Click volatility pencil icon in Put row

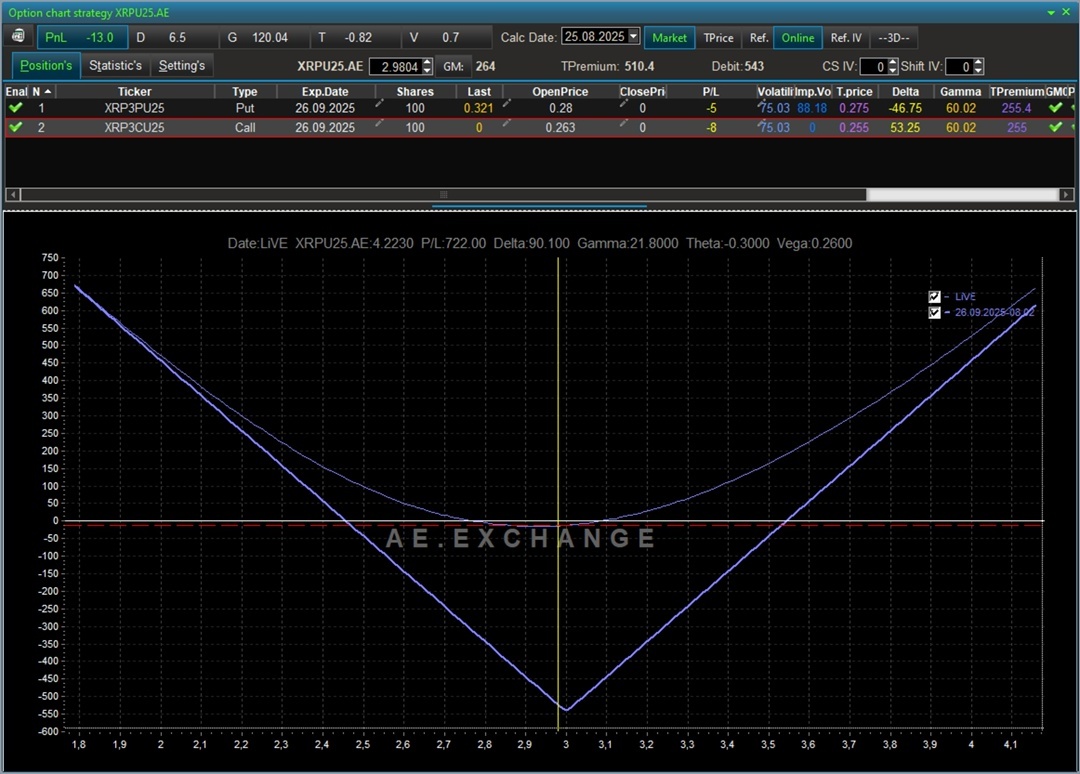[761, 105]
